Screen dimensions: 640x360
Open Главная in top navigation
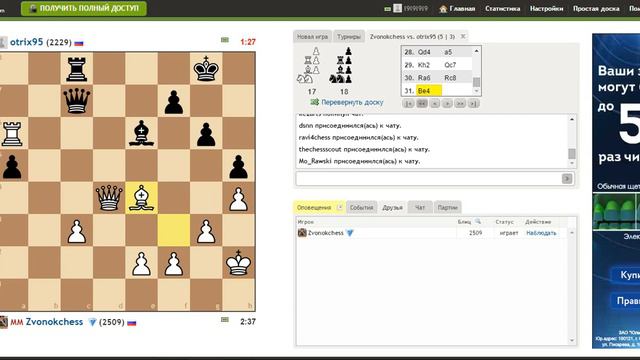(462, 9)
